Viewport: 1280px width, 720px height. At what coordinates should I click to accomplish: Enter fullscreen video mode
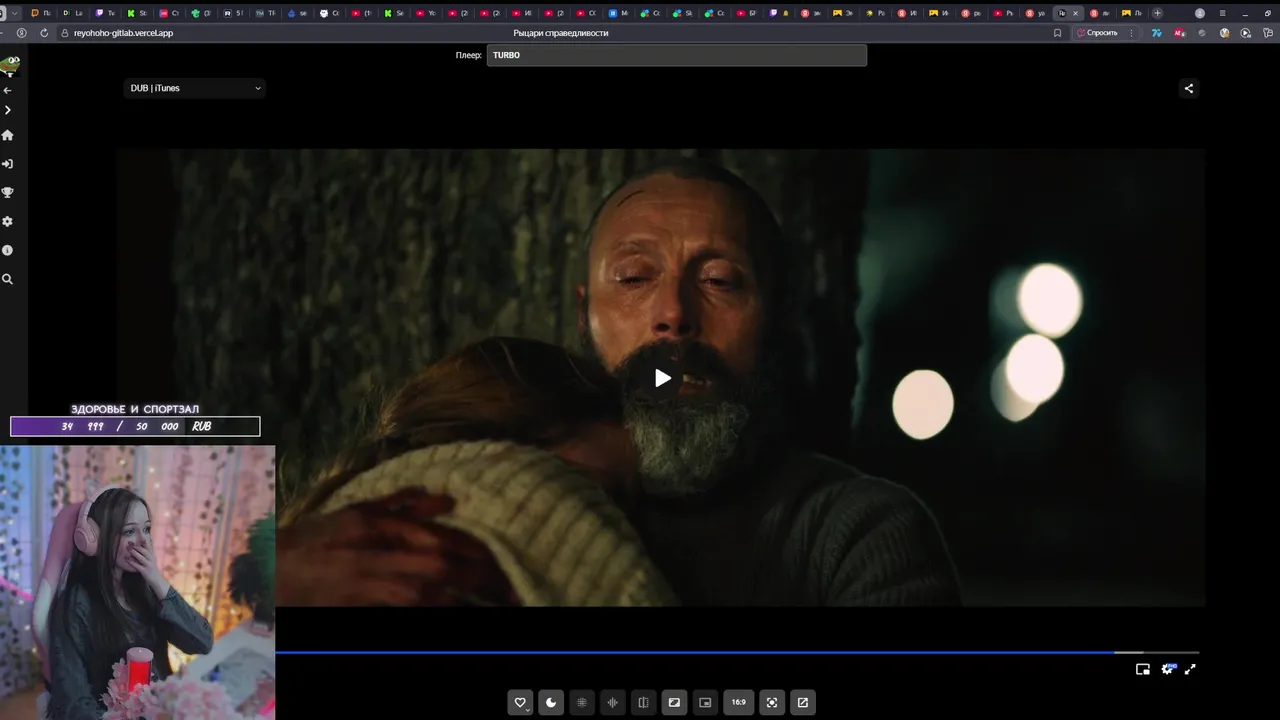(1190, 669)
